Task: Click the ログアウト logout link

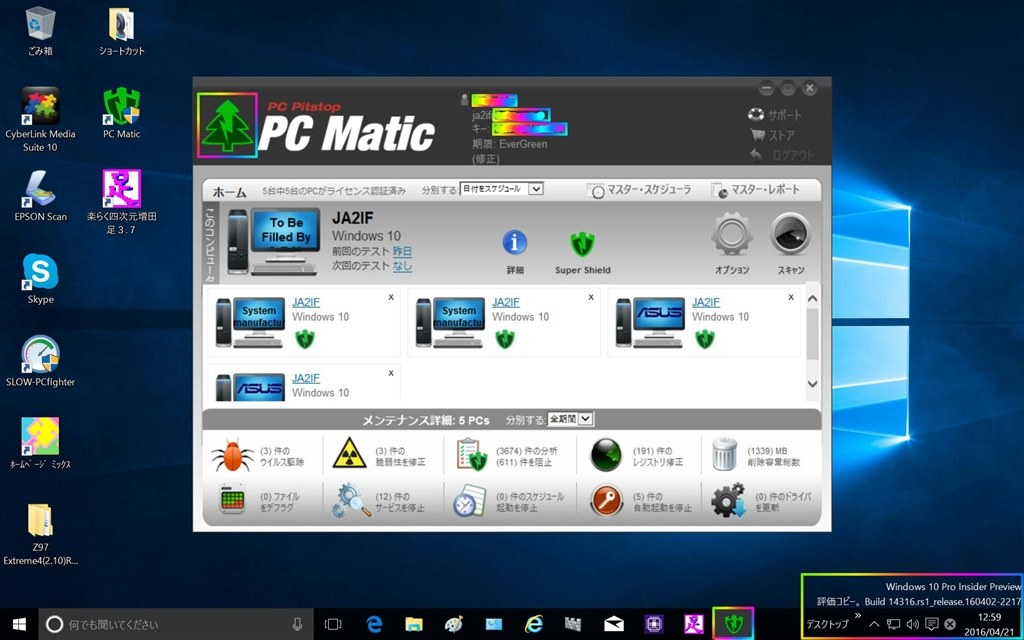Action: coord(793,155)
